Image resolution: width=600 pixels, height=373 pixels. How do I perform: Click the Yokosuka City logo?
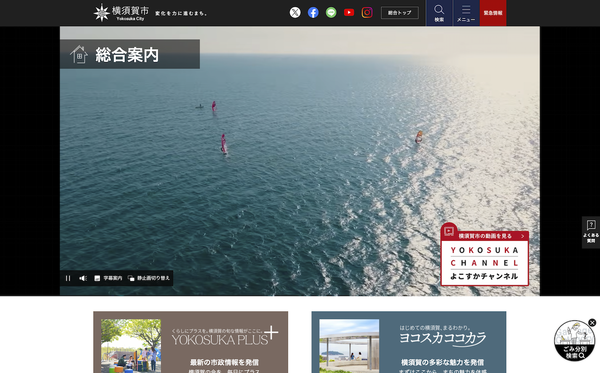[121, 13]
